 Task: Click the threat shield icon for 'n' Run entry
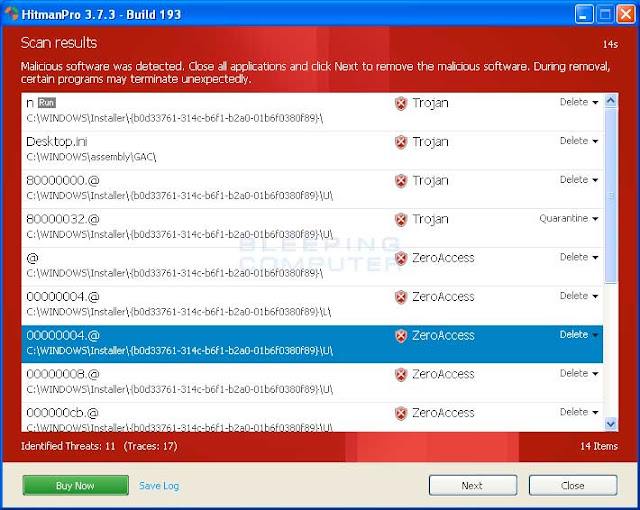(401, 103)
